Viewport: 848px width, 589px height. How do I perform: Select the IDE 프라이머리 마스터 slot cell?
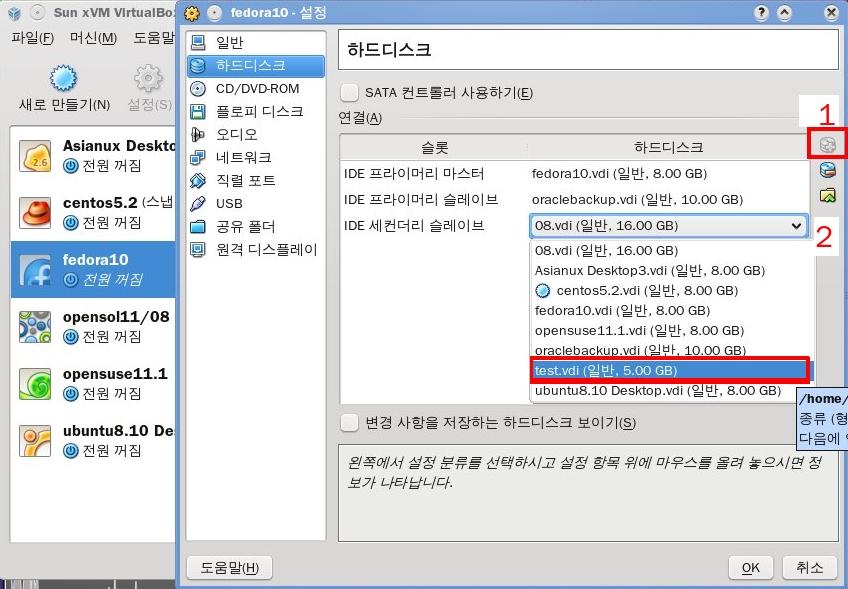[434, 174]
